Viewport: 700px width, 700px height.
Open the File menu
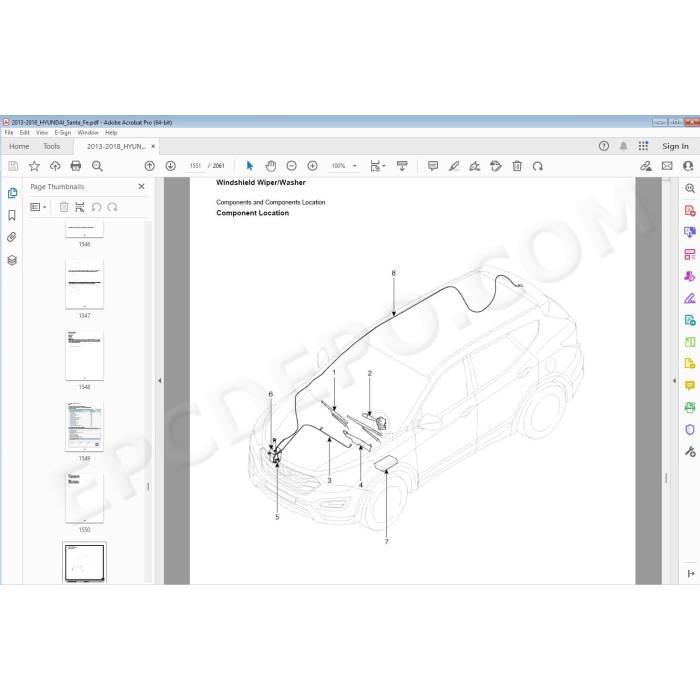click(9, 133)
